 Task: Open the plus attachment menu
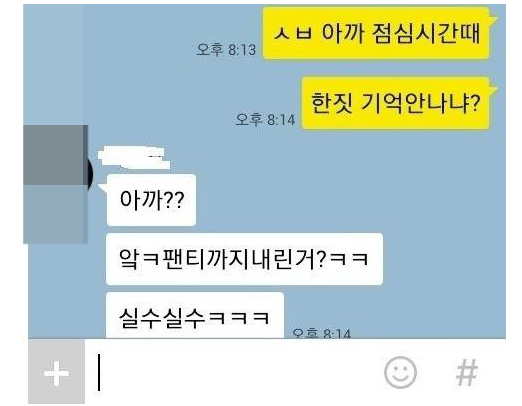click(x=56, y=372)
